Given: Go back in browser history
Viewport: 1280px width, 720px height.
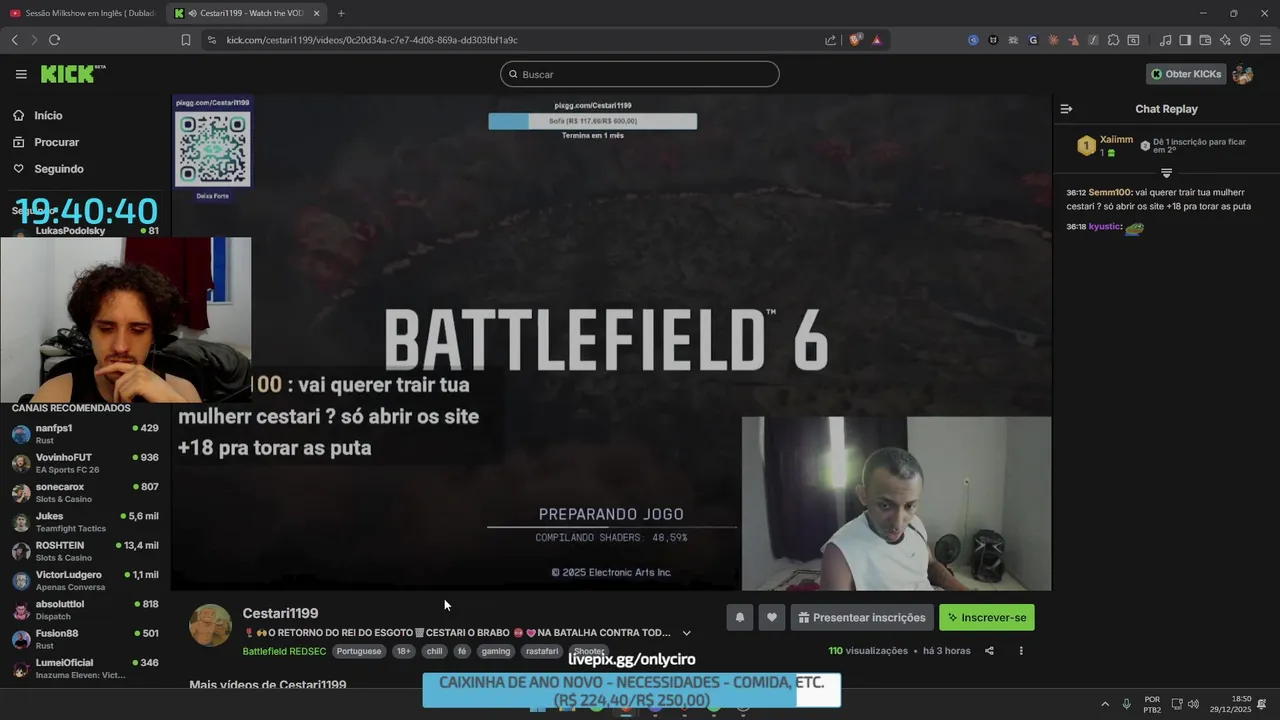Looking at the screenshot, I should click(x=14, y=40).
